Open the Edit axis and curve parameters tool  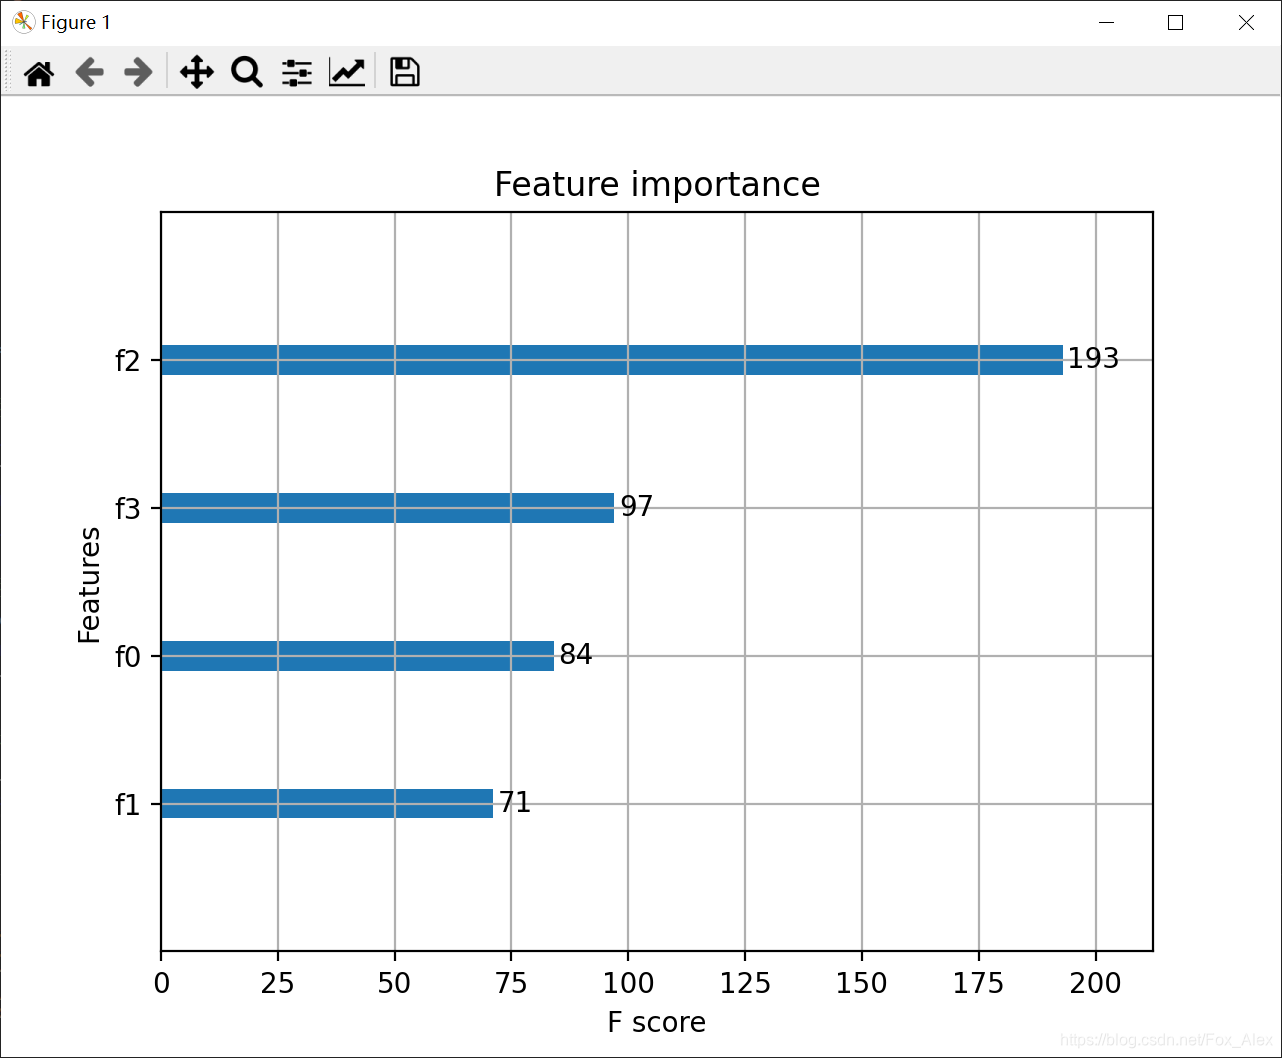coord(347,72)
